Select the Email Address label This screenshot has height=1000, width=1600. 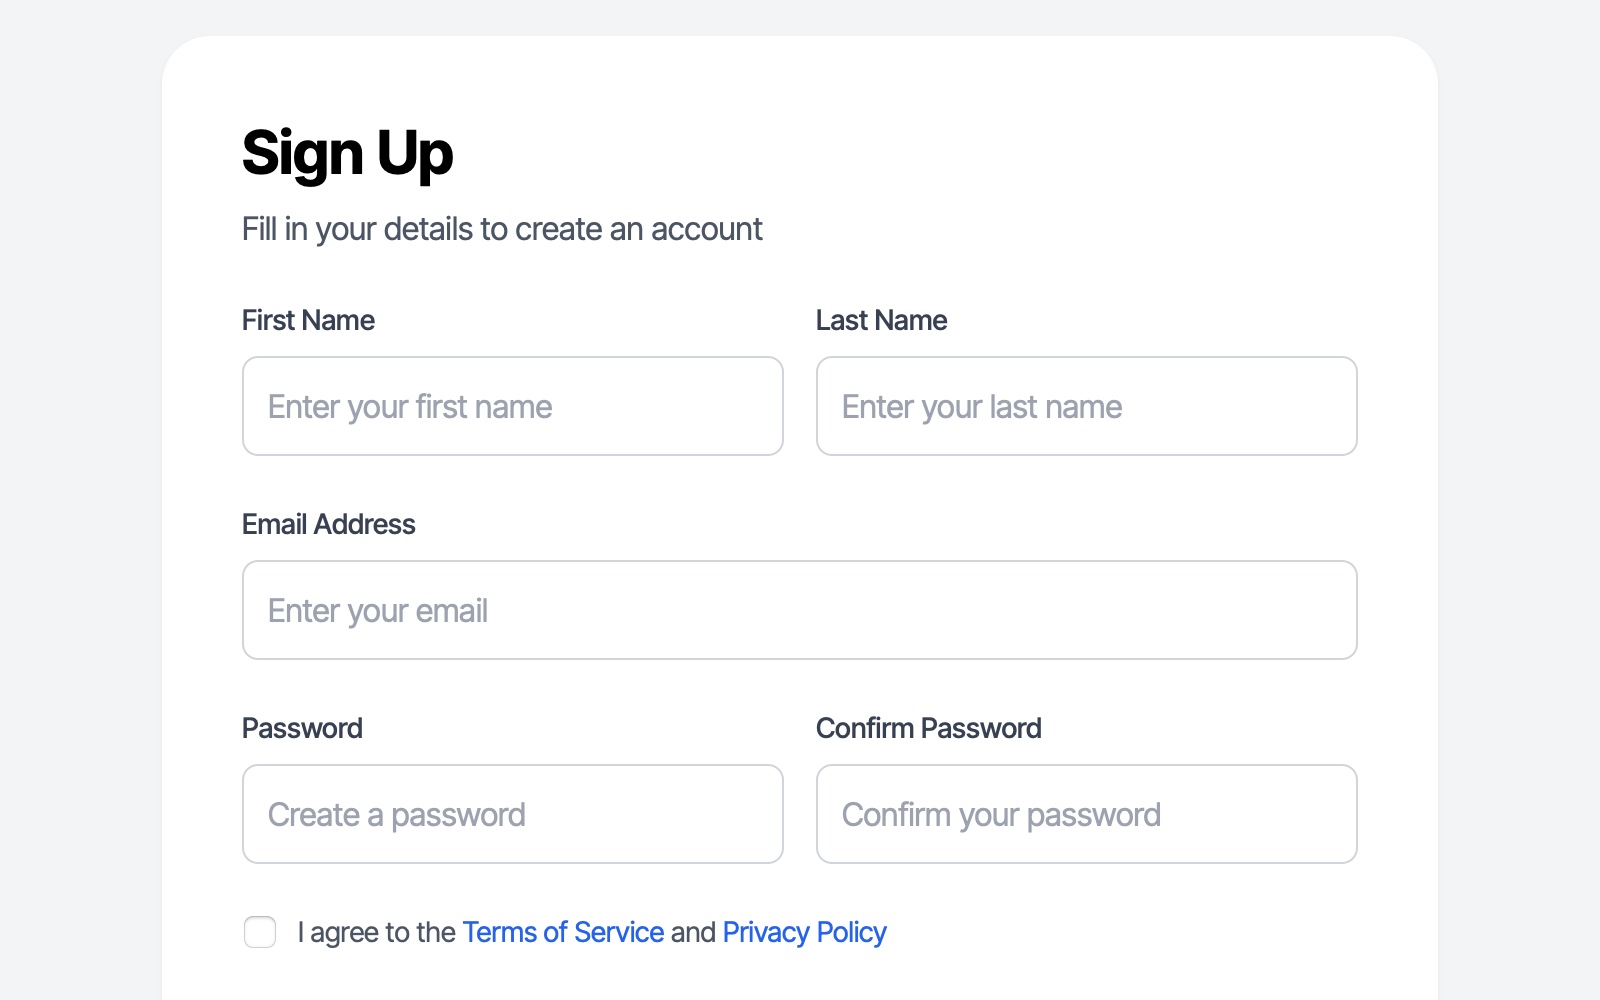click(x=328, y=524)
